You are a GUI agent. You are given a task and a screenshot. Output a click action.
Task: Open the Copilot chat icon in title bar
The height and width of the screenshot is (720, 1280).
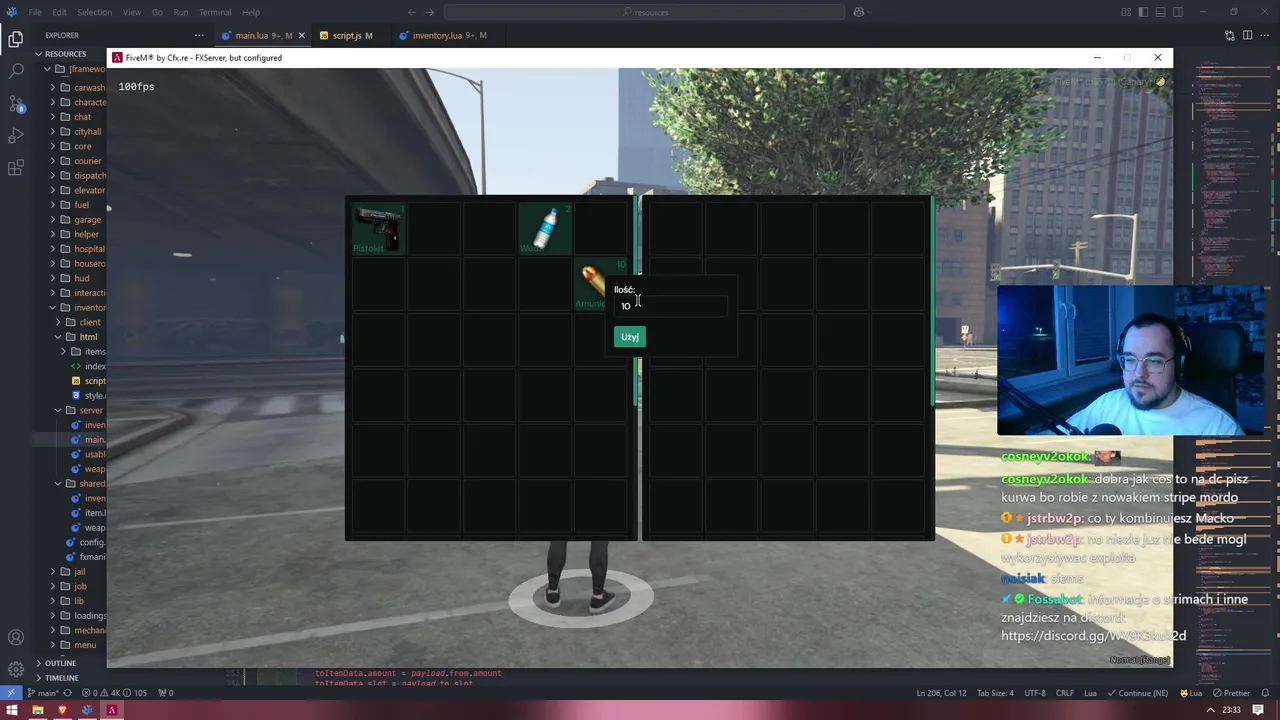coord(858,12)
